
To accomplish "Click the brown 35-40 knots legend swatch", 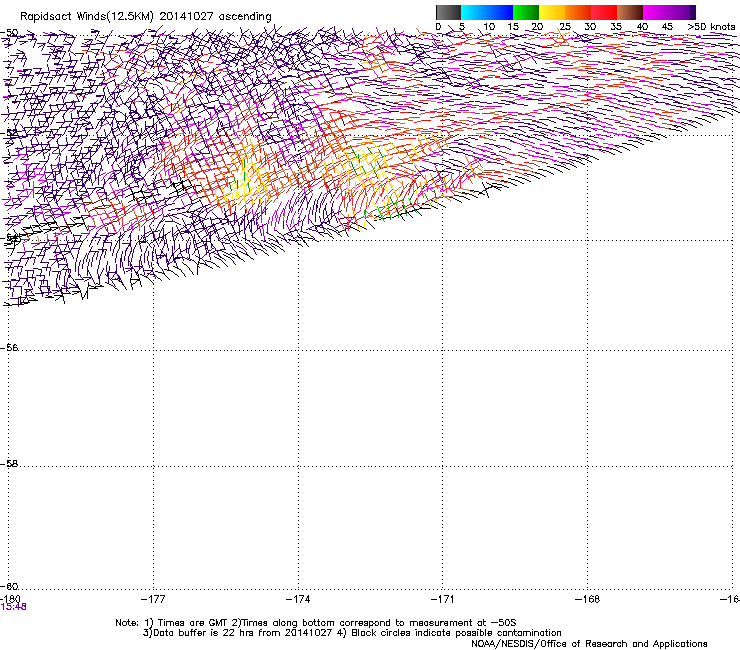I will pyautogui.click(x=630, y=12).
